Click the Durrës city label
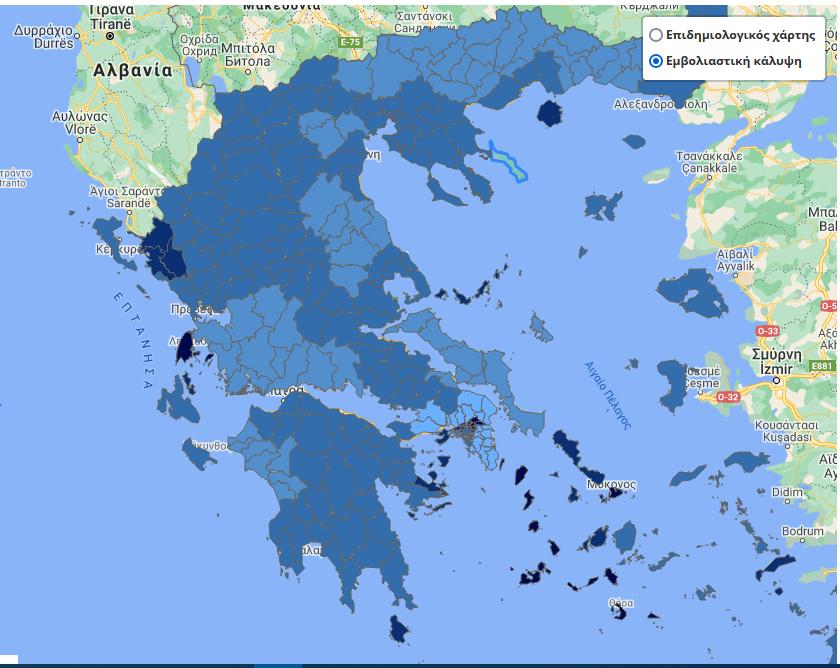This screenshot has width=840, height=668. pos(54,43)
